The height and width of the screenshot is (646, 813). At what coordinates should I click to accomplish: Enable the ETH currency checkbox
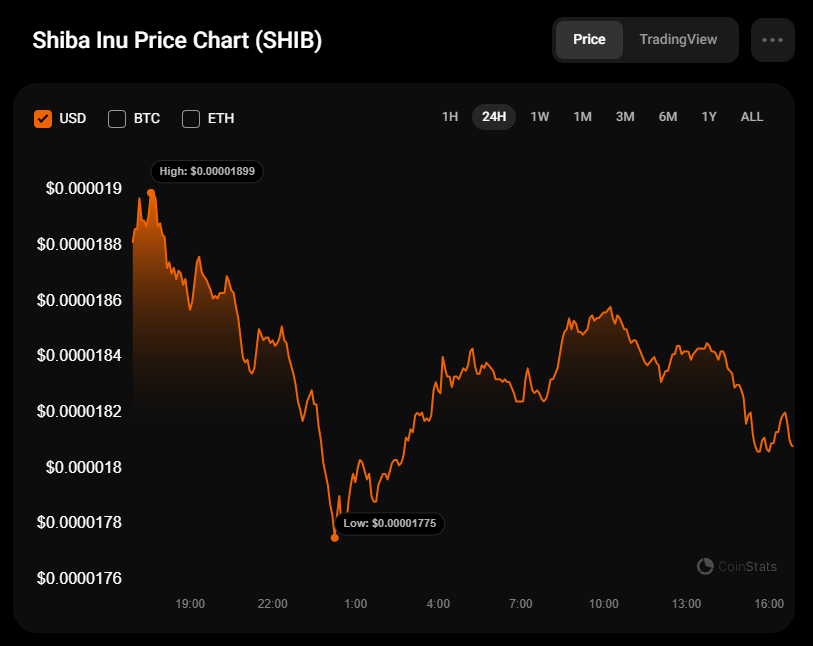point(191,118)
